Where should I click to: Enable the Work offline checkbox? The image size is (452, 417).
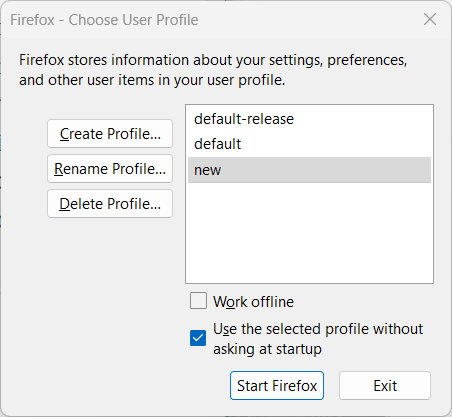coord(198,301)
